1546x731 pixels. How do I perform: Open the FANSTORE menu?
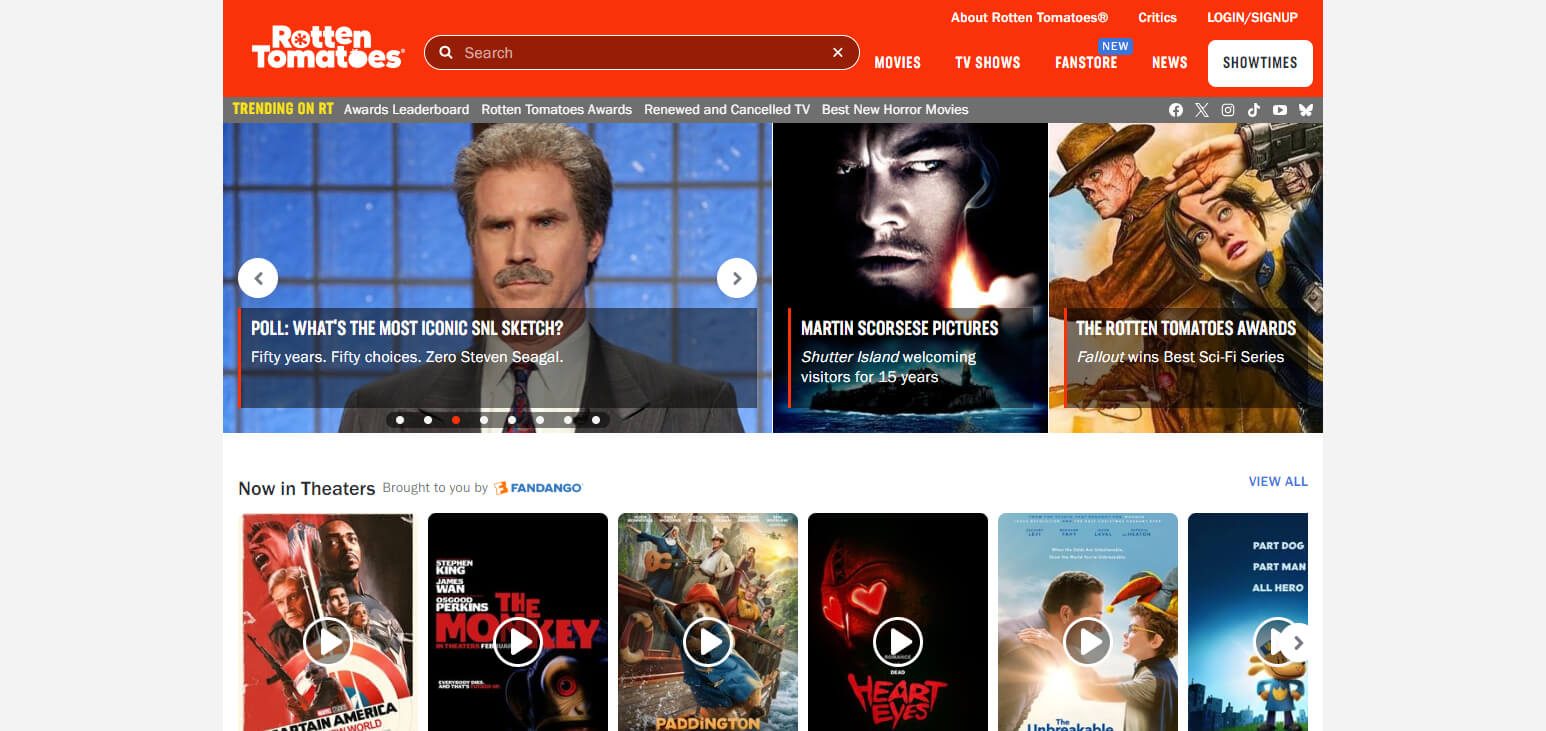coord(1086,62)
